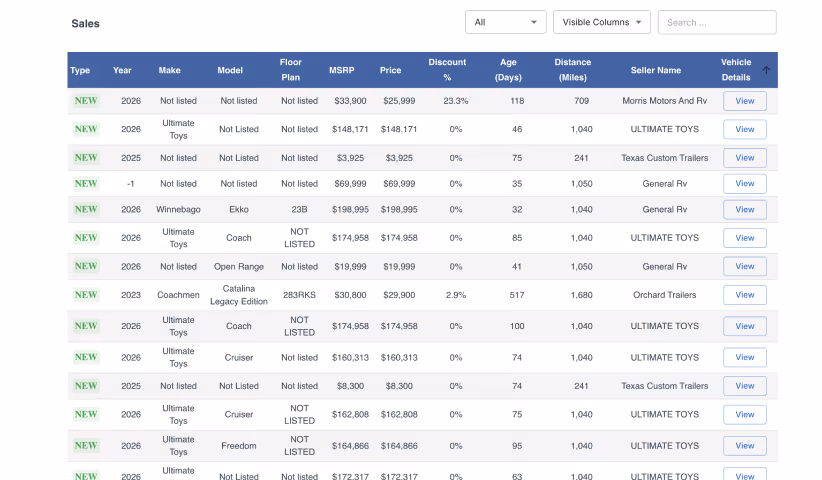Click the 23.3% discount value
822x480 pixels.
point(456,101)
